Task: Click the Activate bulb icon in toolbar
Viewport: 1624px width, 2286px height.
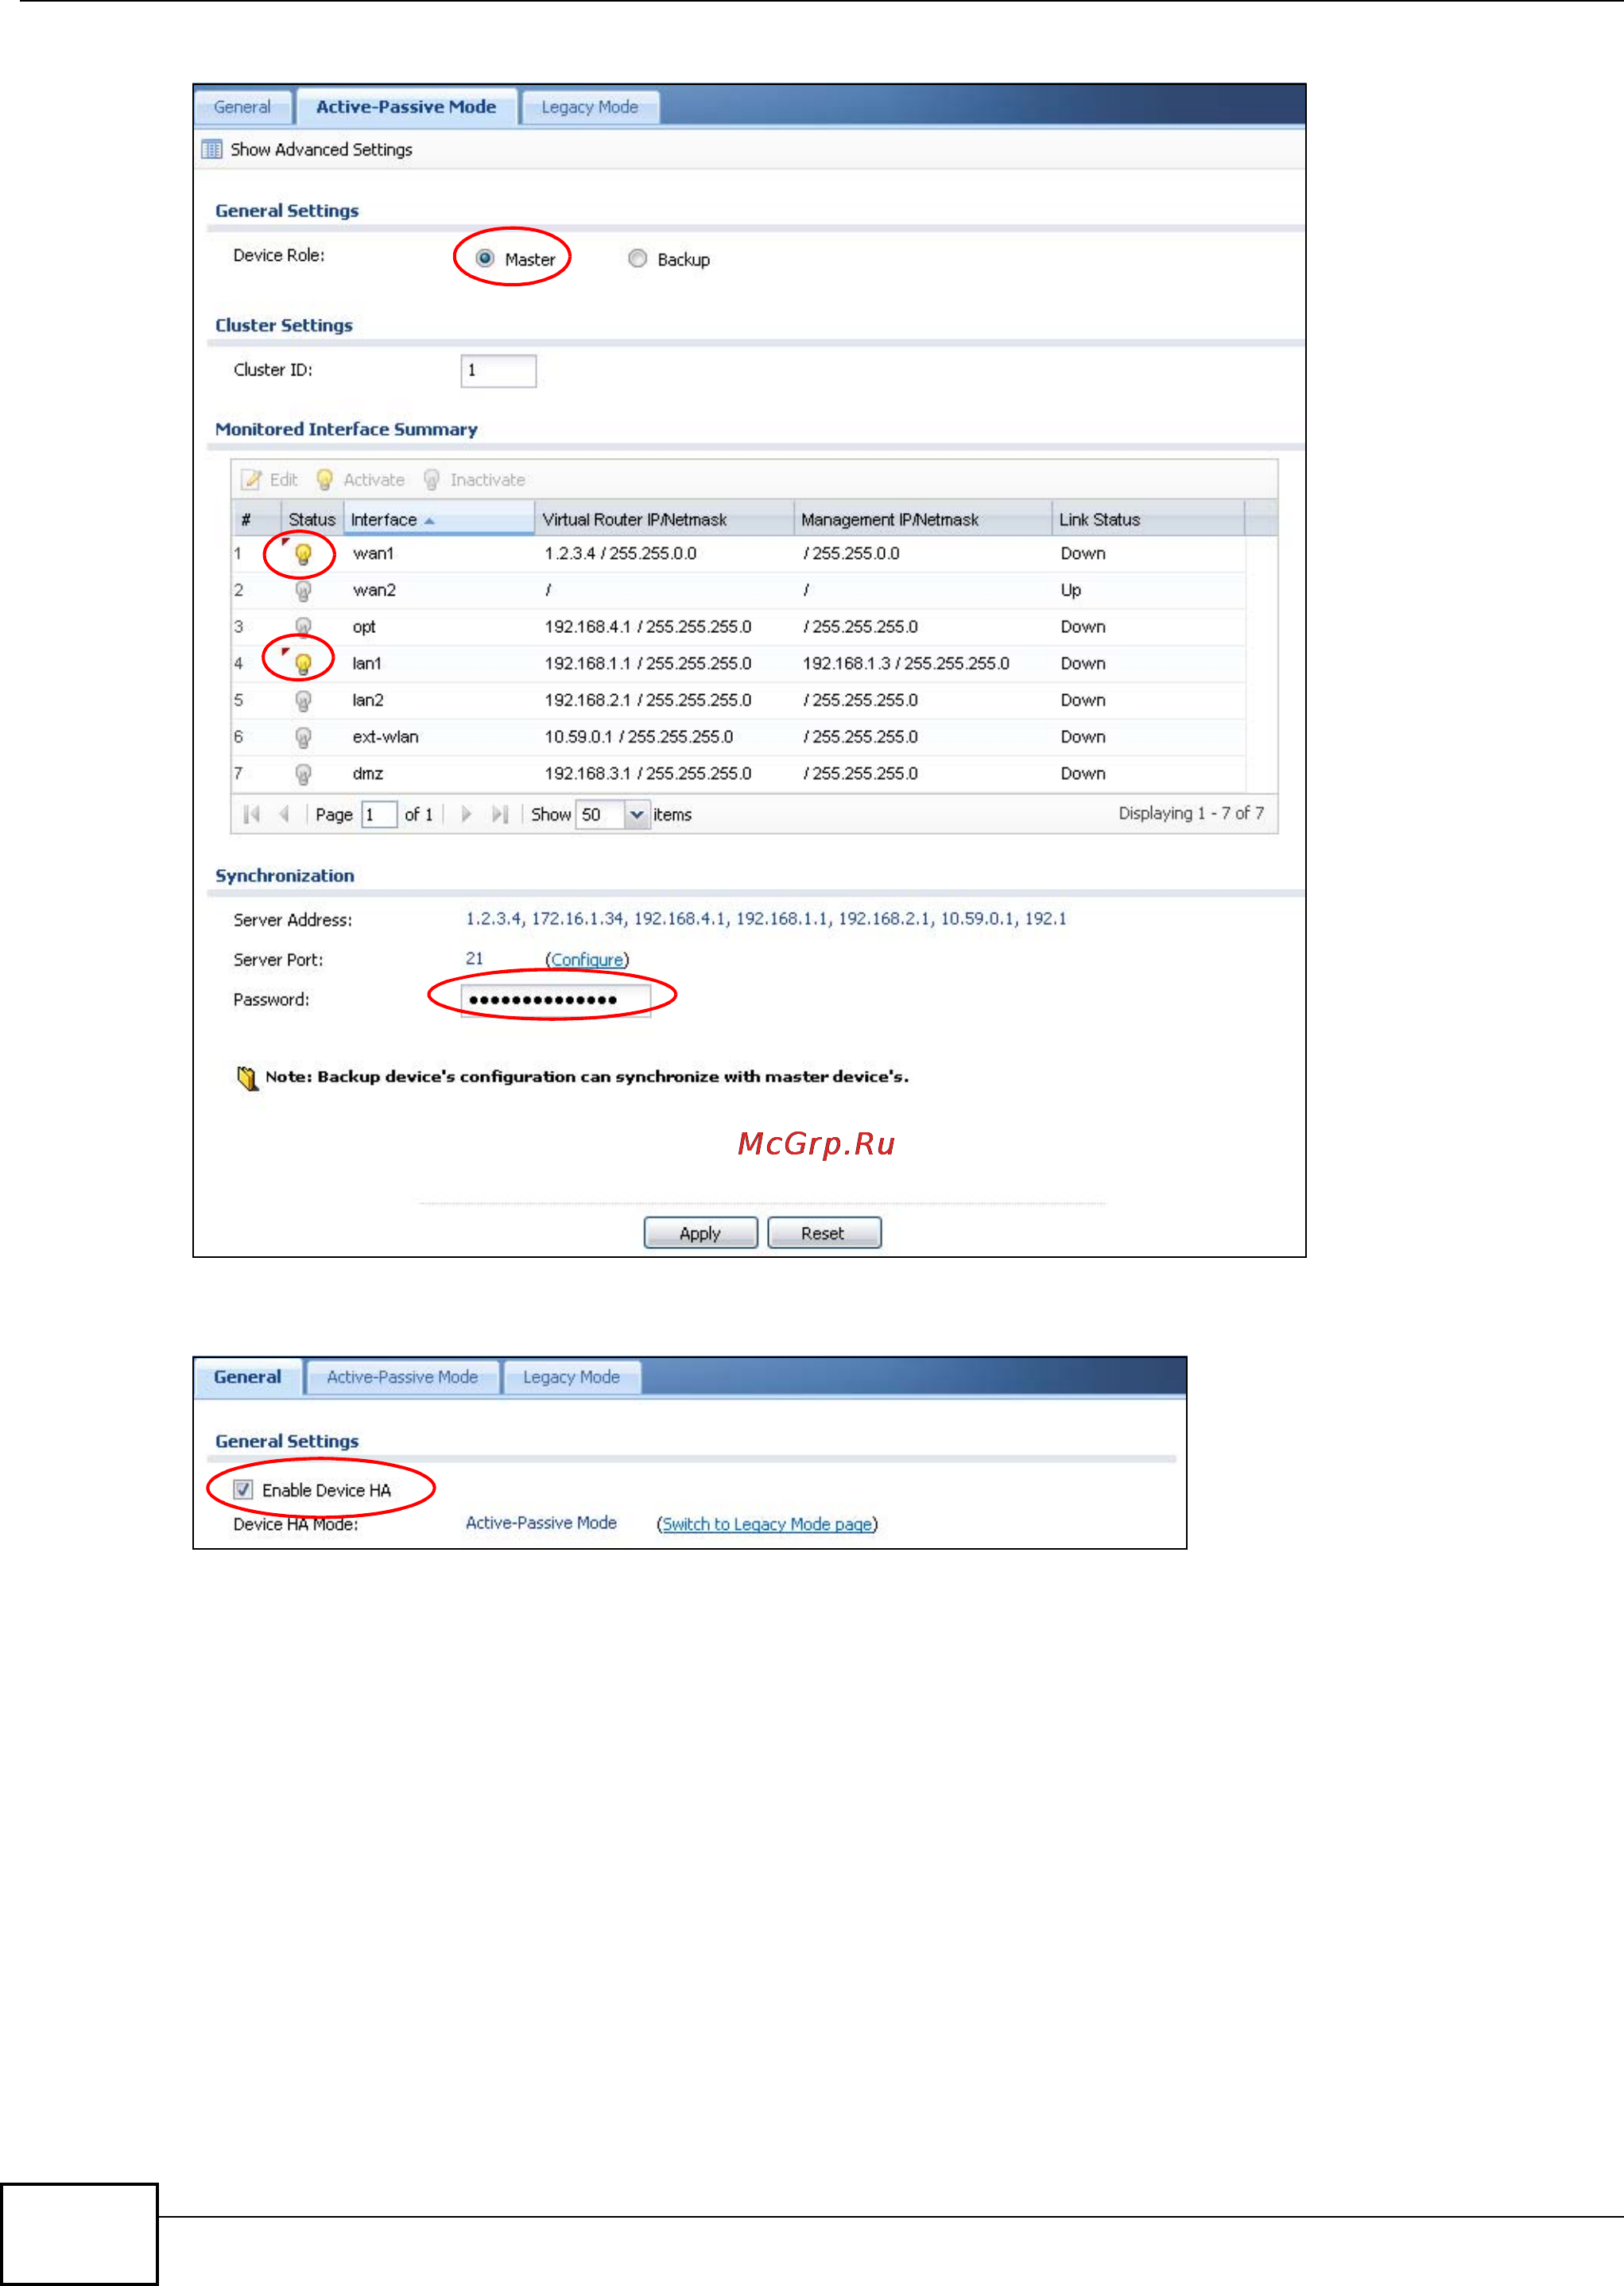Action: (x=324, y=480)
